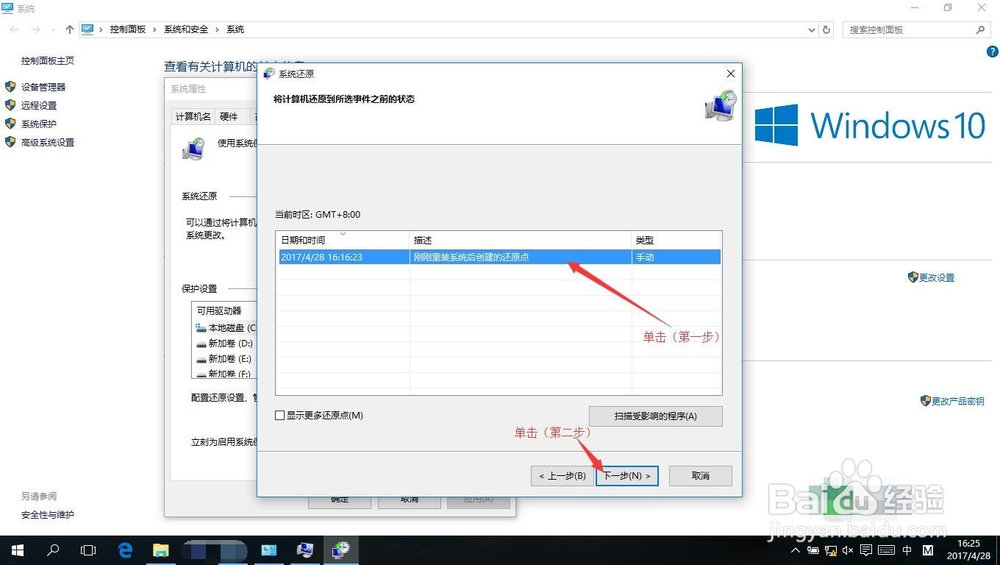Close the 系统还原 dialog
1000x565 pixels.
point(730,74)
